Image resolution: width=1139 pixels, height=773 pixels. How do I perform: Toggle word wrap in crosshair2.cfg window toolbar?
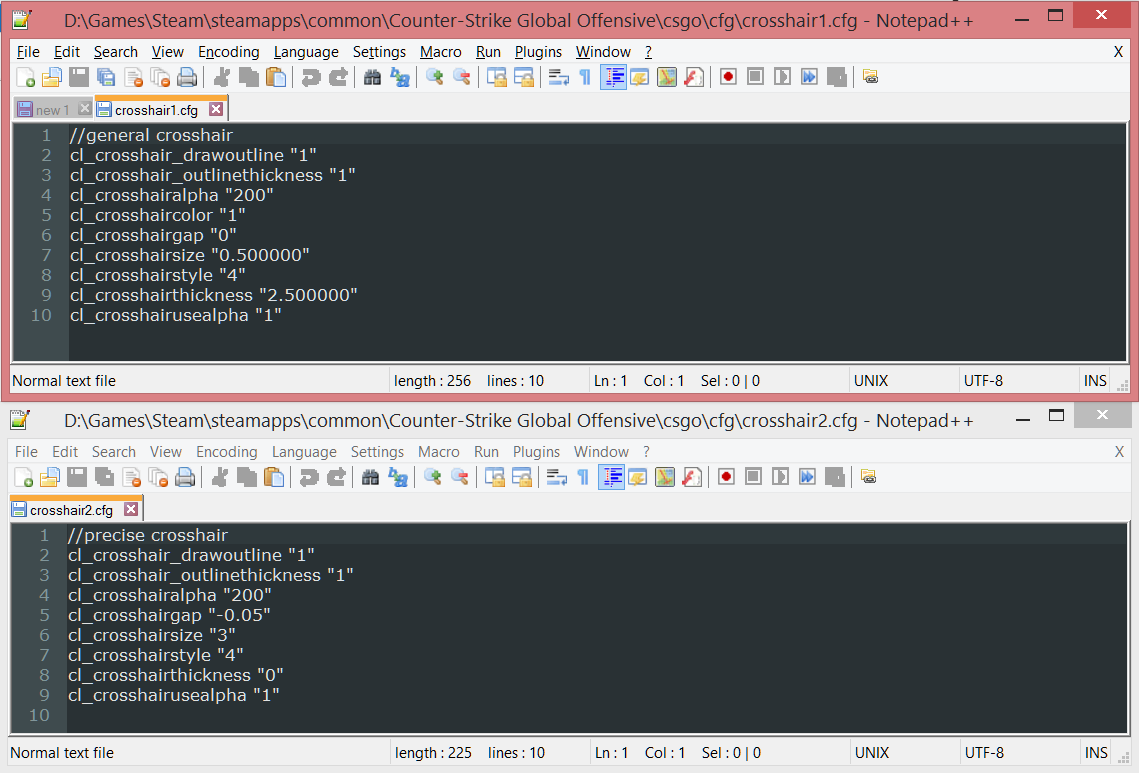click(x=556, y=477)
